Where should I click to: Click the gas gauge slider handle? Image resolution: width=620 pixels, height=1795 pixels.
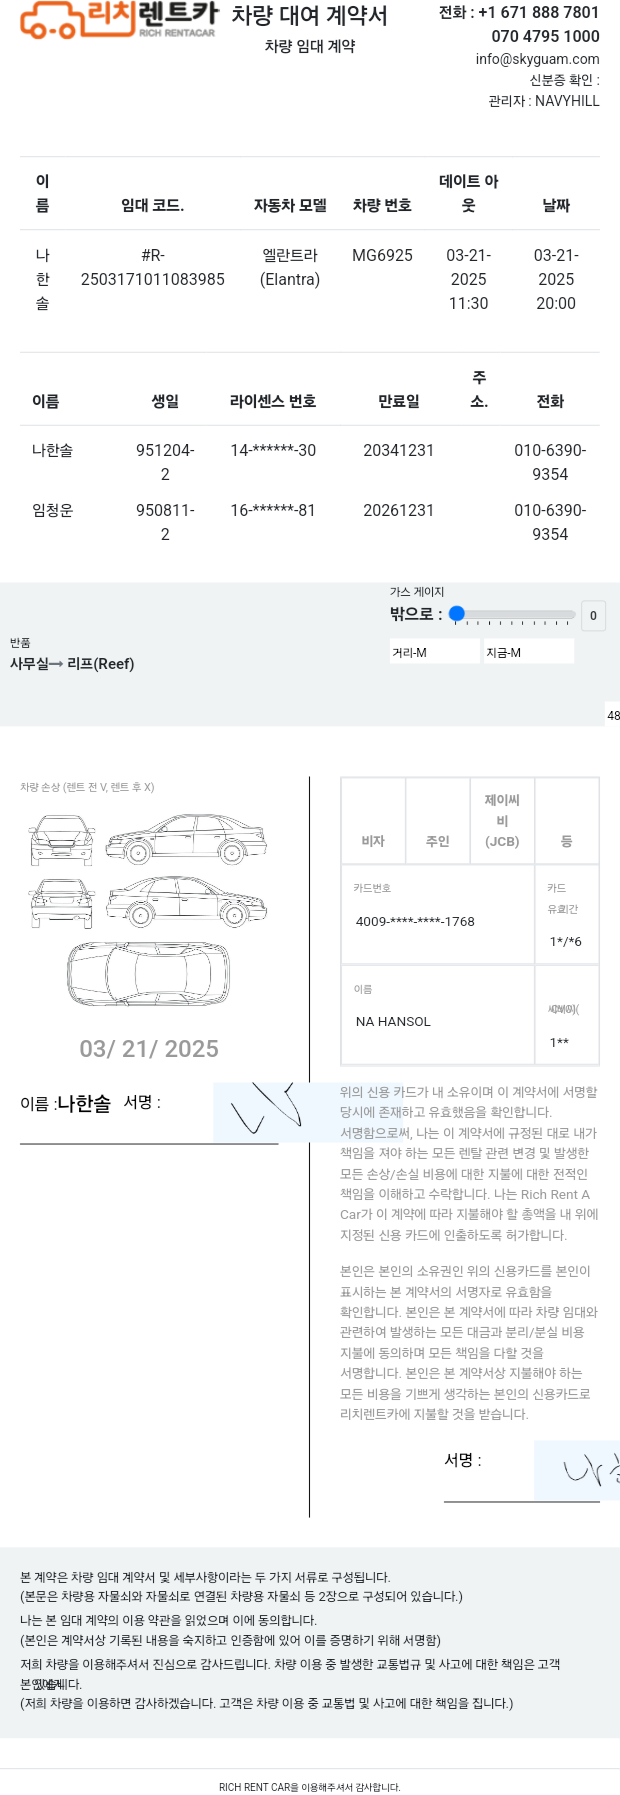[x=457, y=614]
